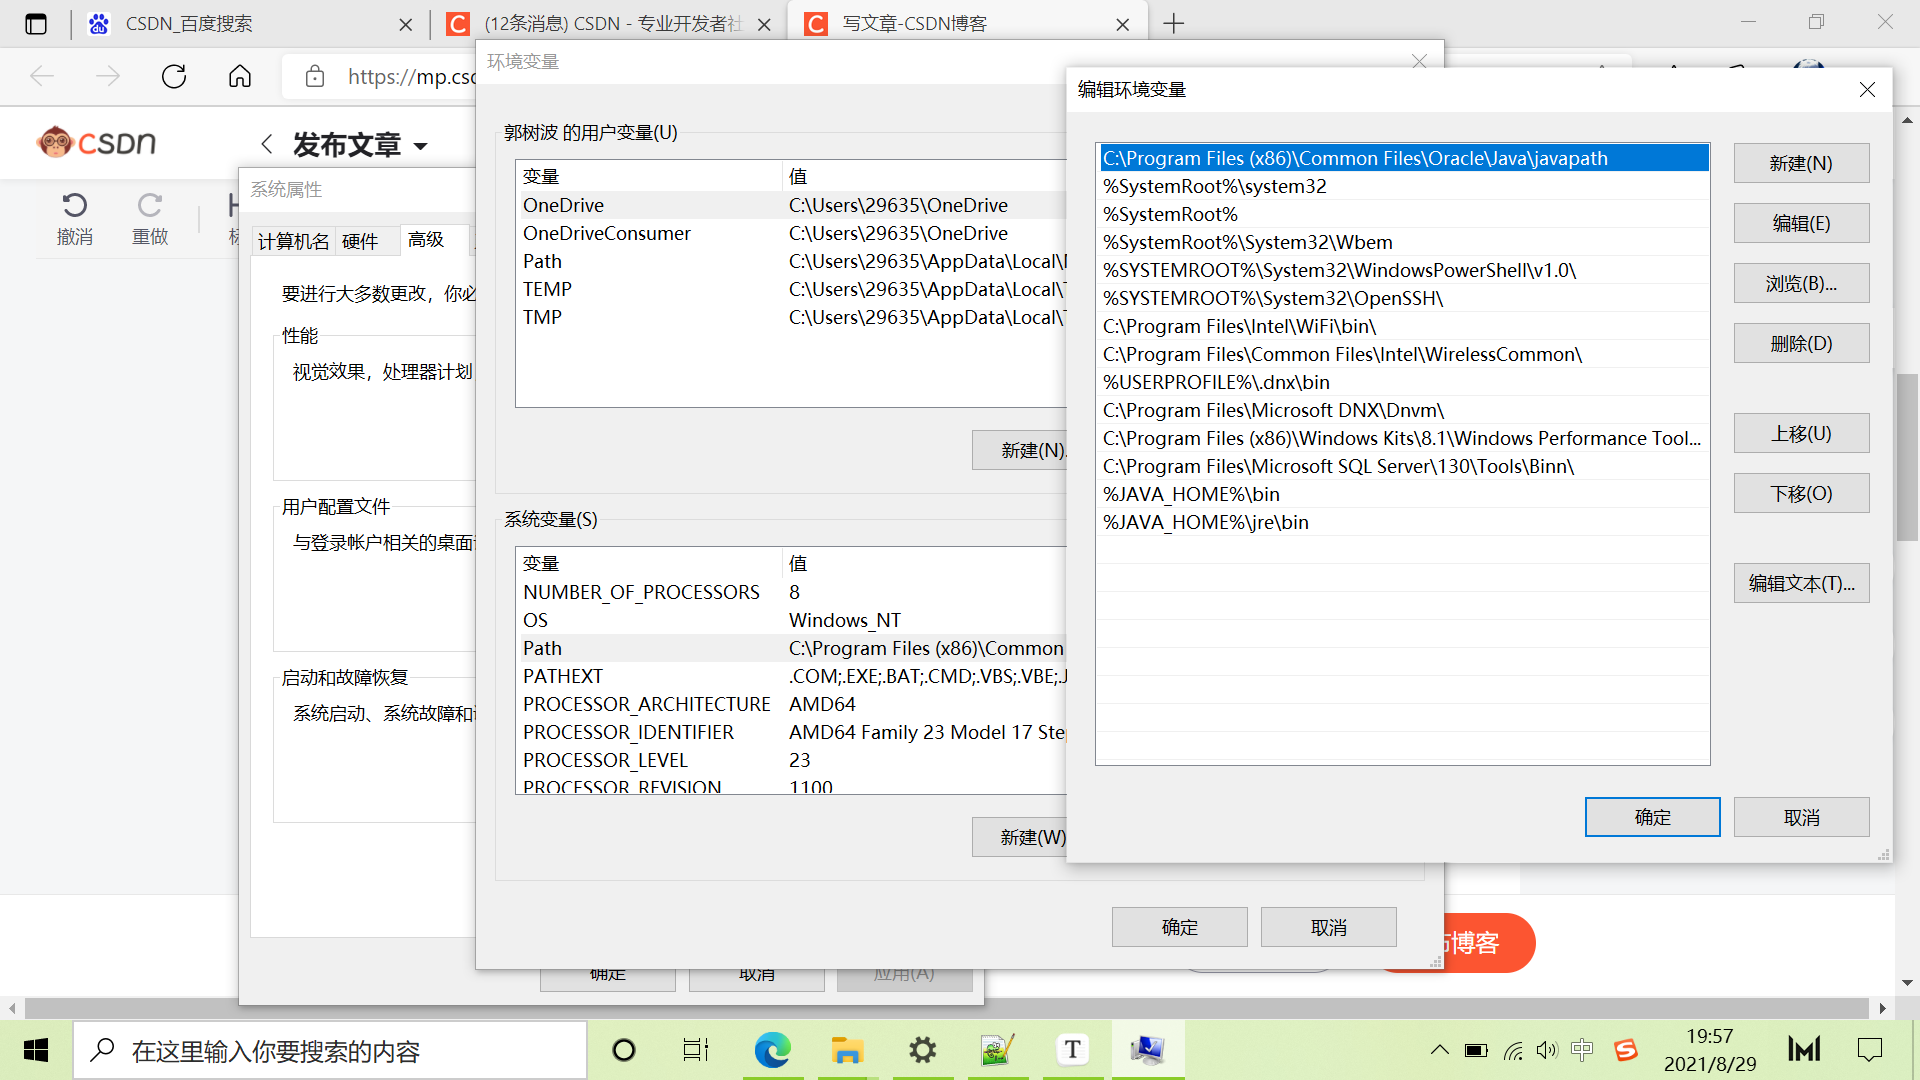The width and height of the screenshot is (1920, 1080).
Task: Go back using chevron beside 发布文章
Action: (267, 144)
